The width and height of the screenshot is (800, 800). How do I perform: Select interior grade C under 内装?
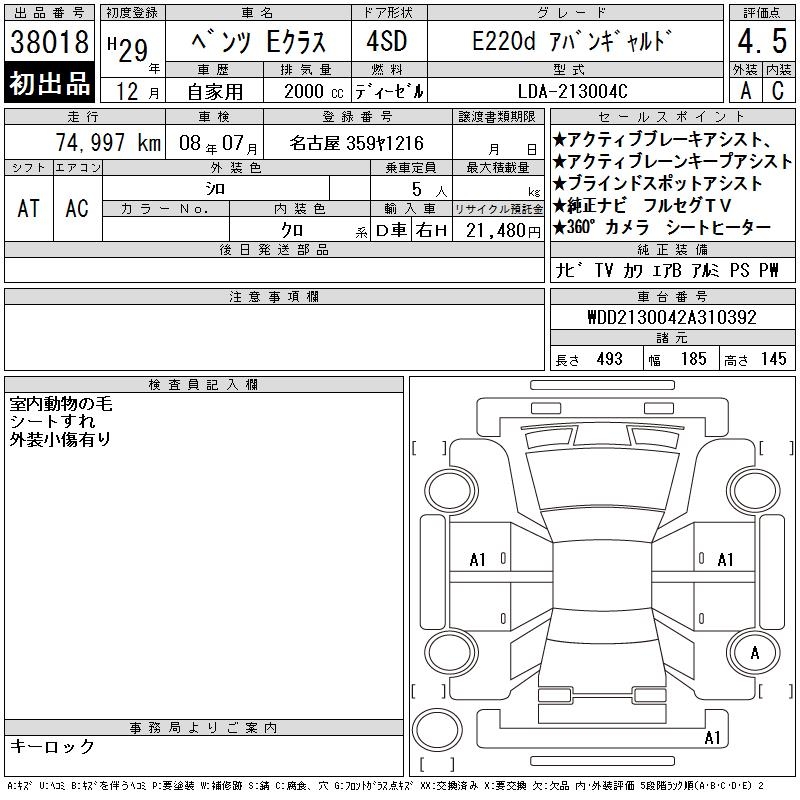pos(778,91)
